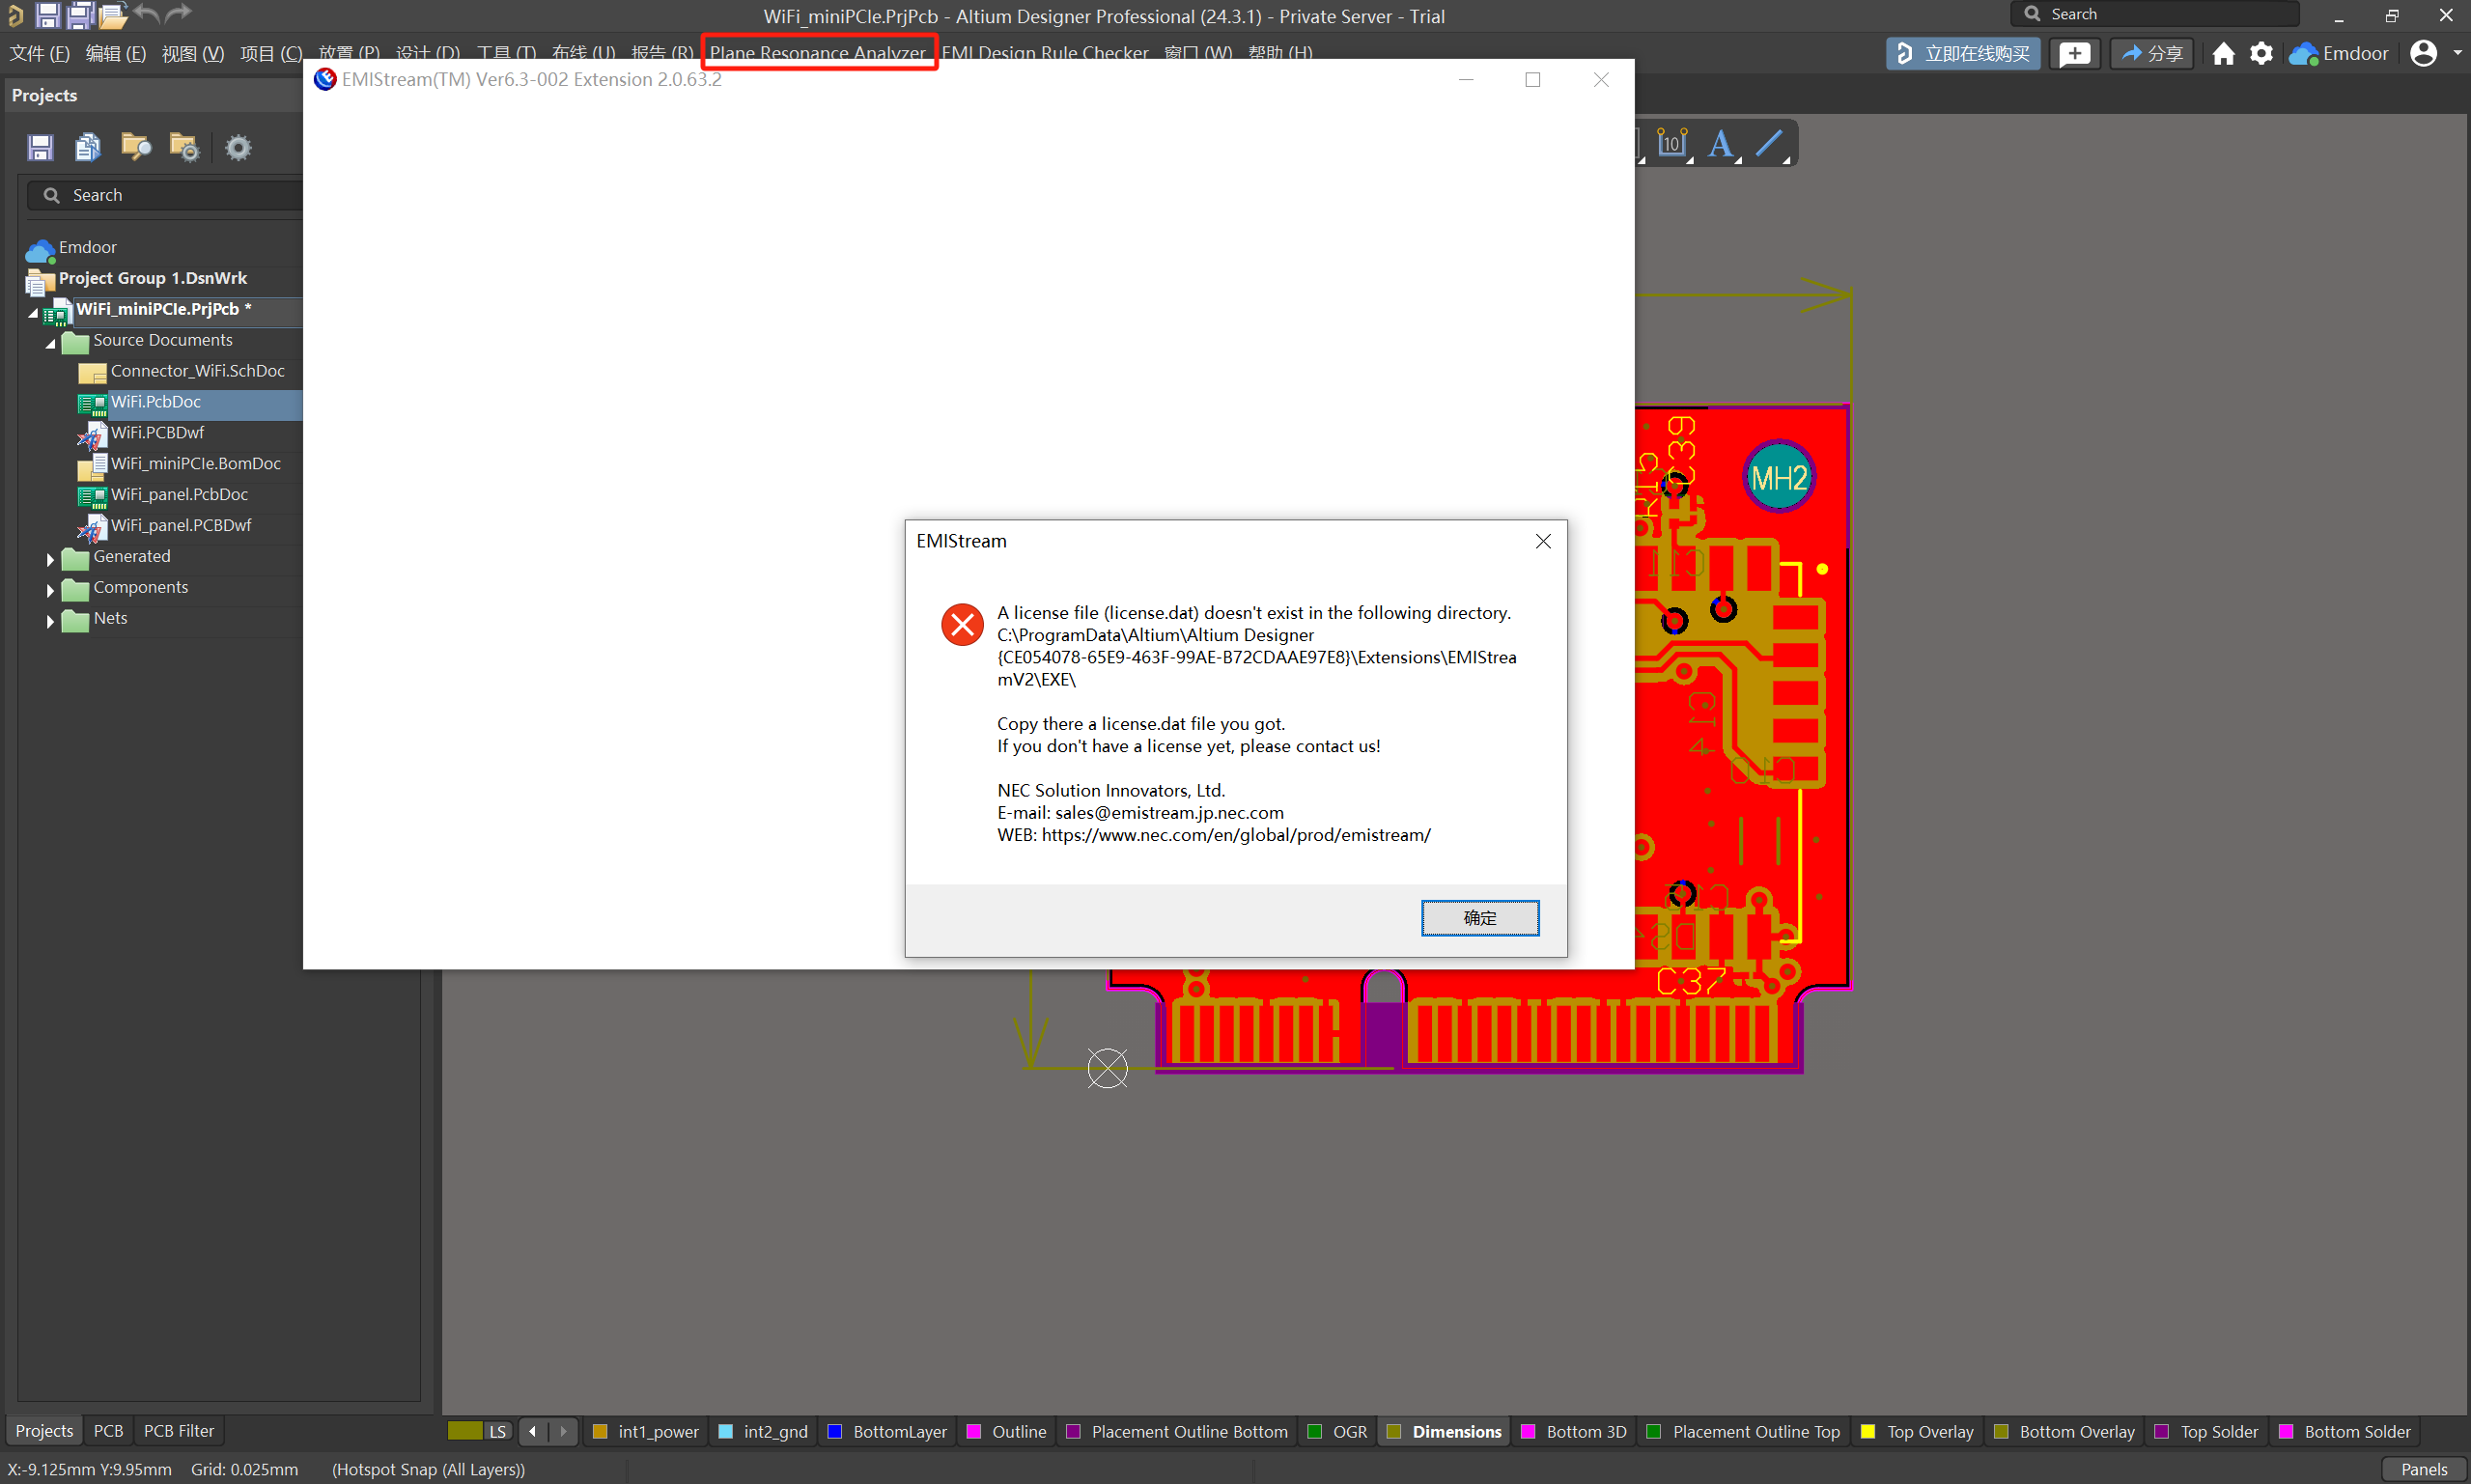The height and width of the screenshot is (1484, 2471).
Task: Click the Save icon in Projects panel
Action: pyautogui.click(x=40, y=148)
